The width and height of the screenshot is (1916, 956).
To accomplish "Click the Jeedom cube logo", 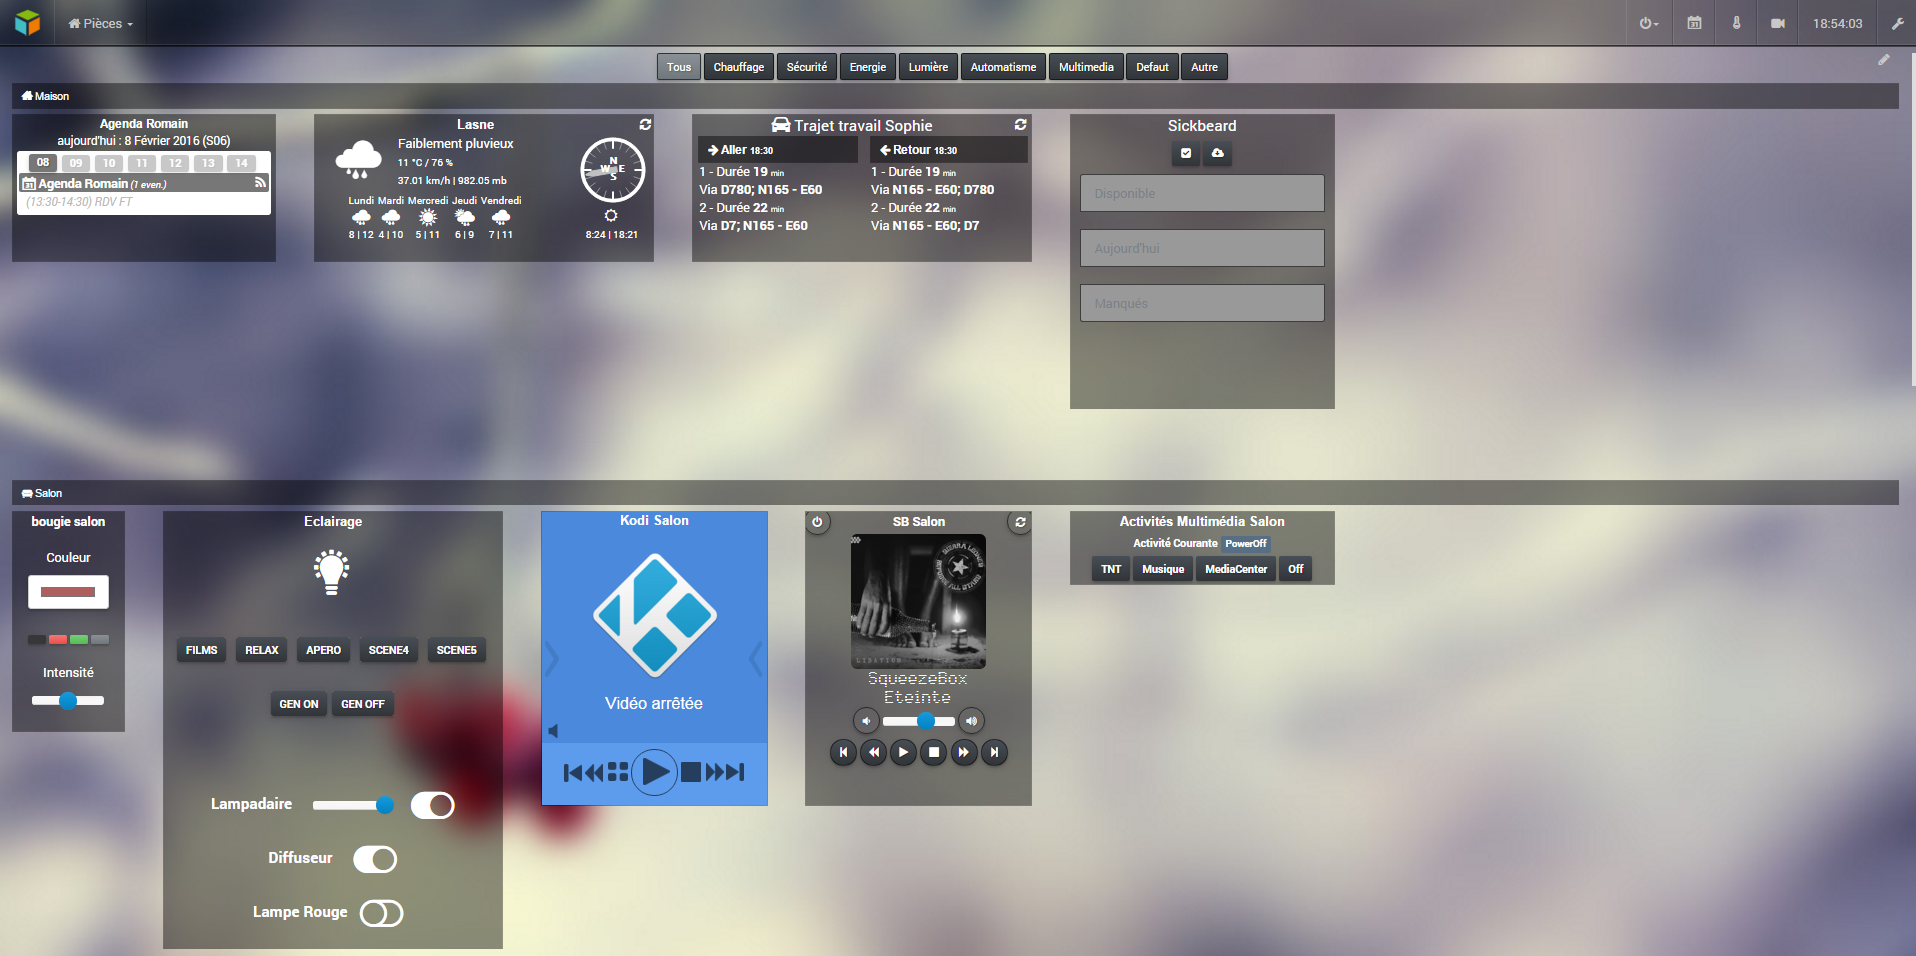I will tap(27, 22).
